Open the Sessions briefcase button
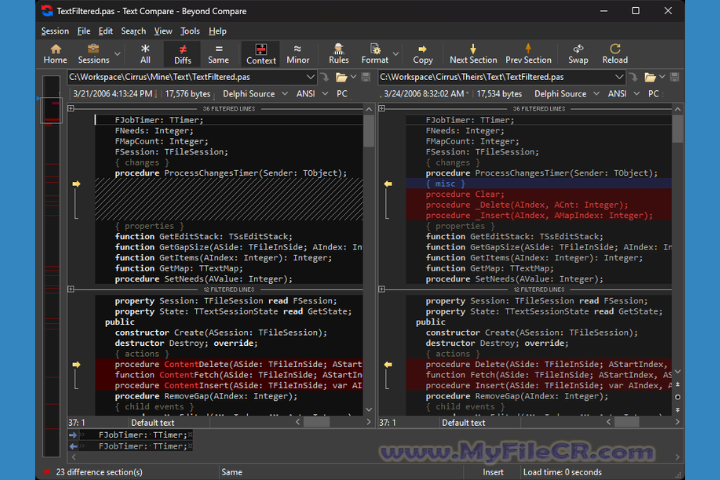This screenshot has width=720, height=480. tap(93, 54)
